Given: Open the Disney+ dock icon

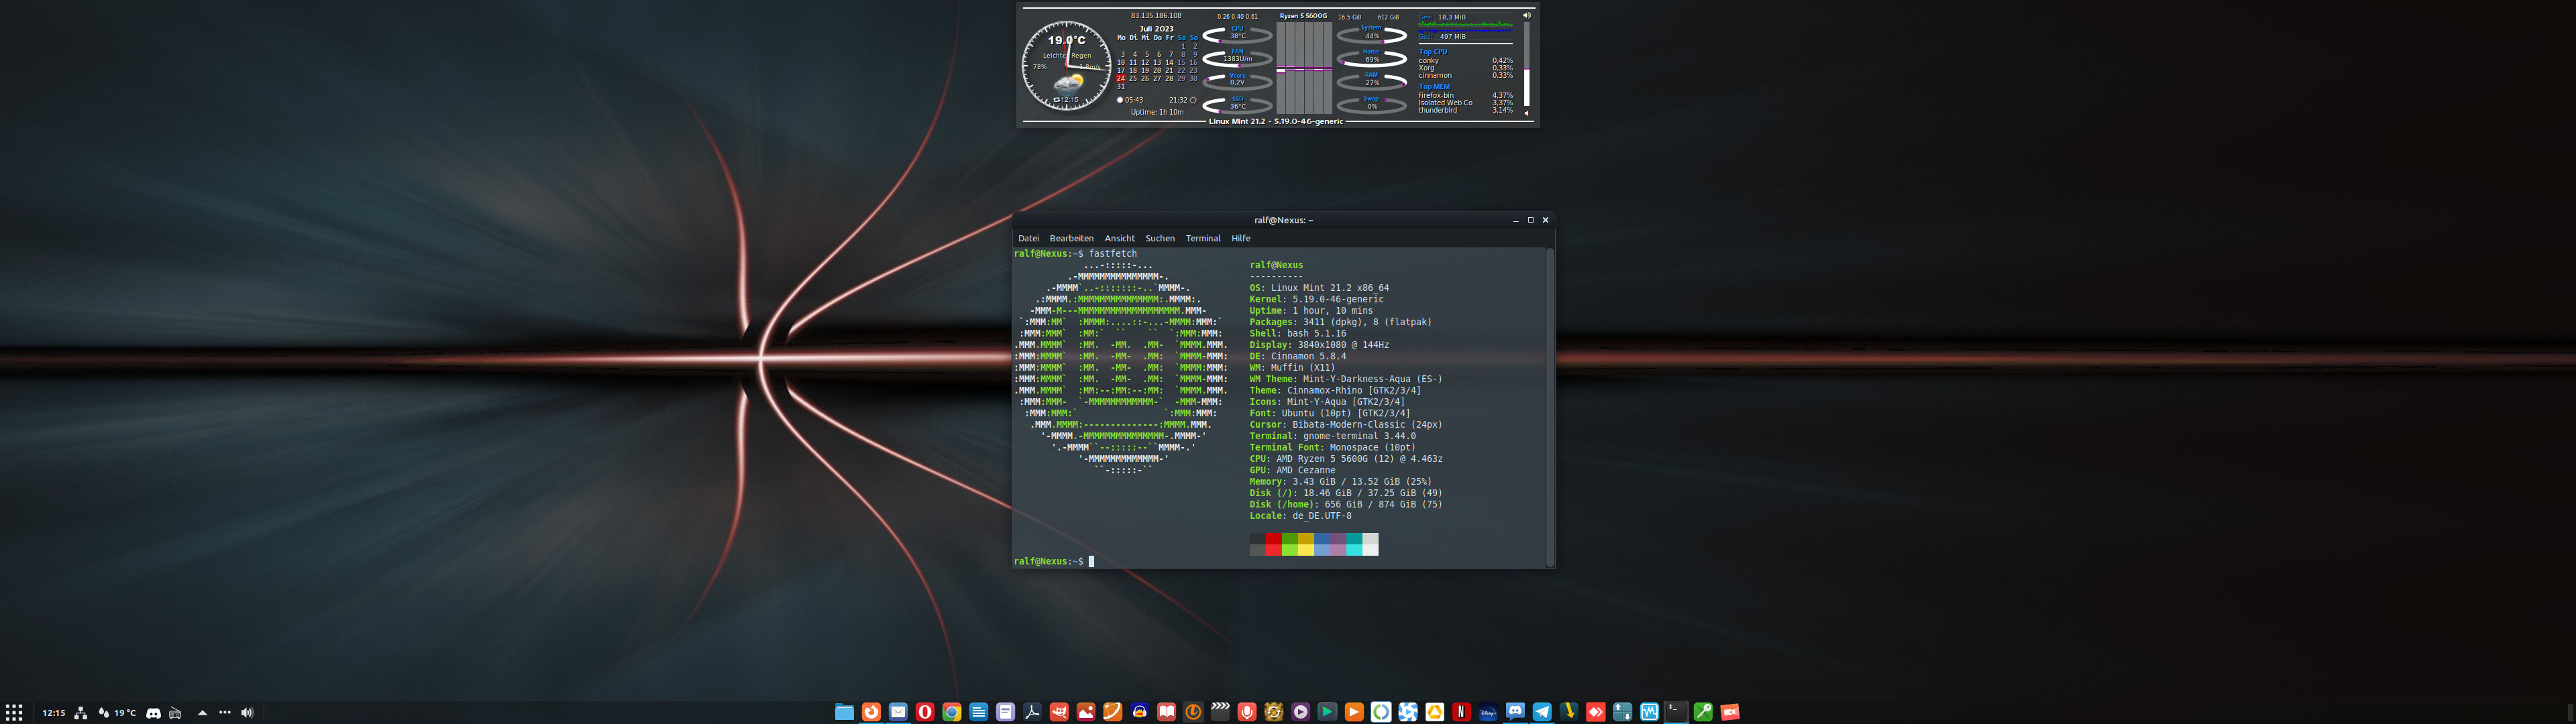Looking at the screenshot, I should point(1488,712).
